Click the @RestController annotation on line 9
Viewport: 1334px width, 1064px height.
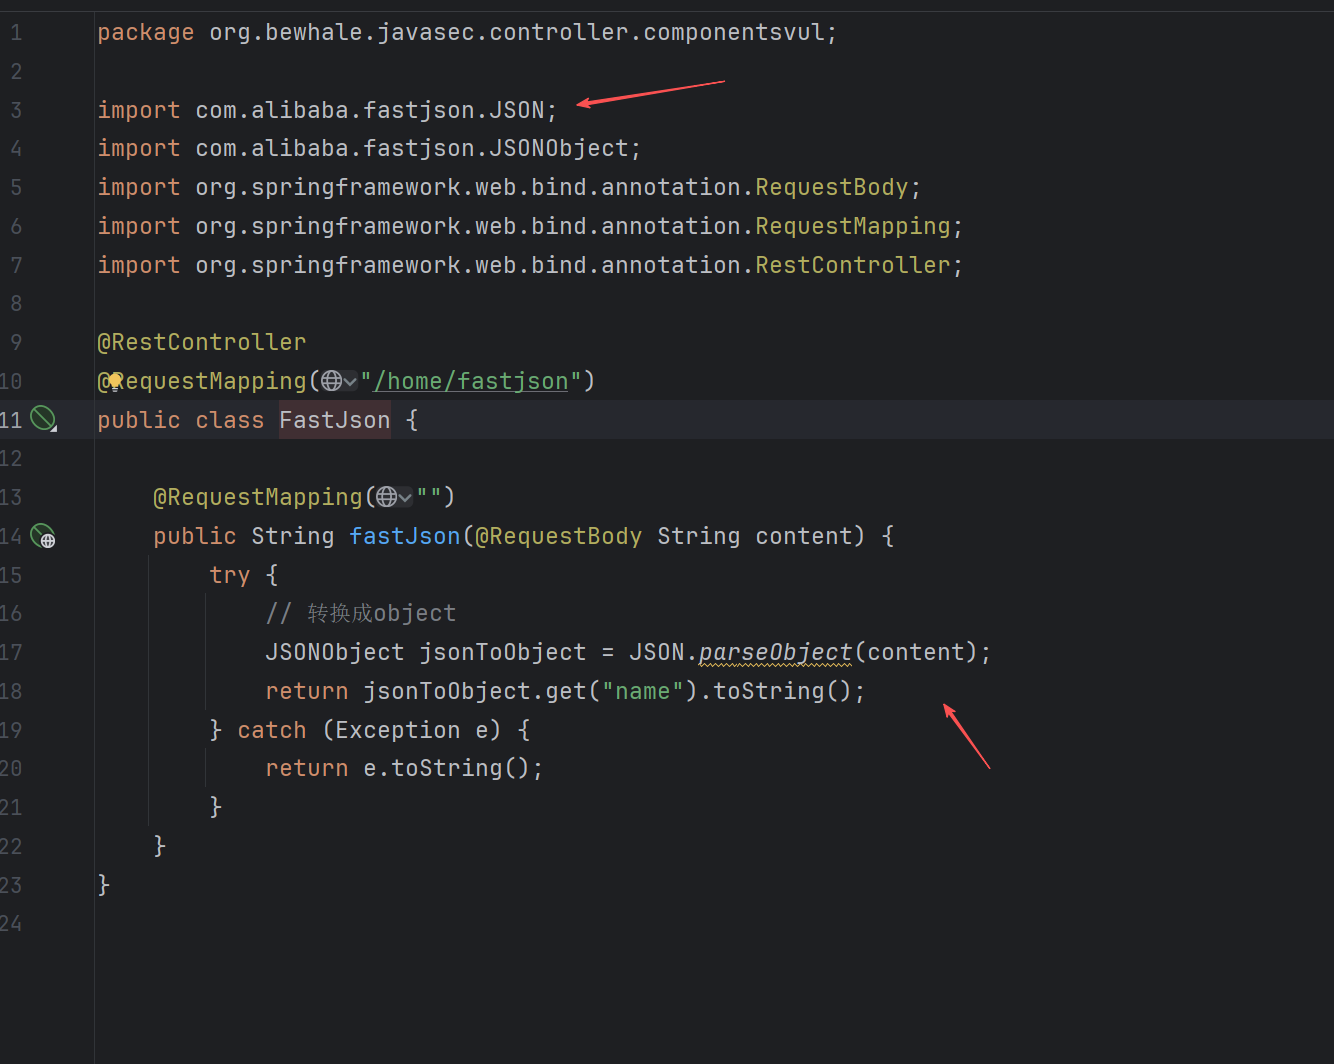tap(201, 342)
